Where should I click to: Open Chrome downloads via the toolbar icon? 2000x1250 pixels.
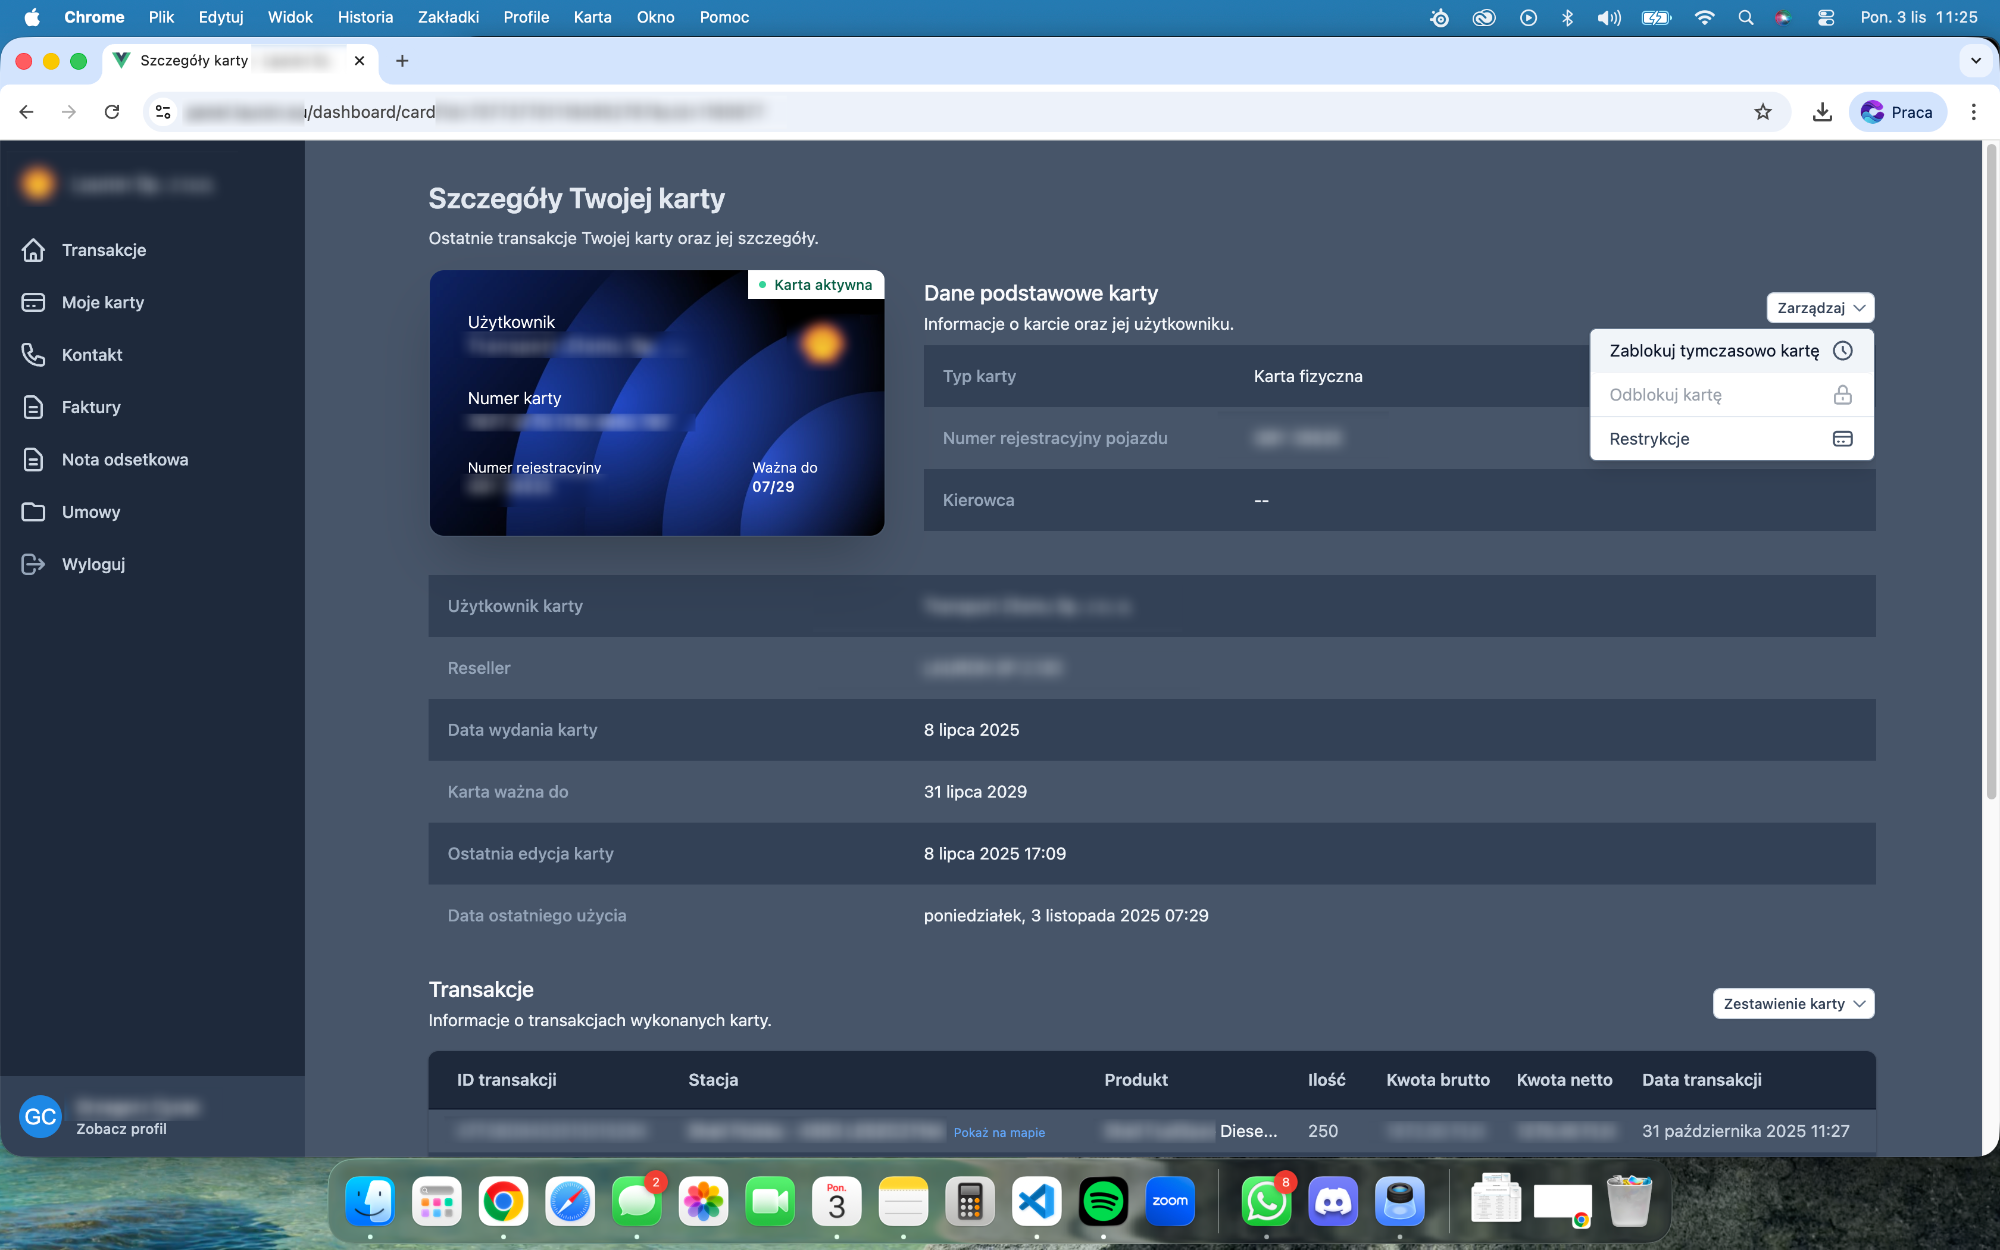point(1822,111)
